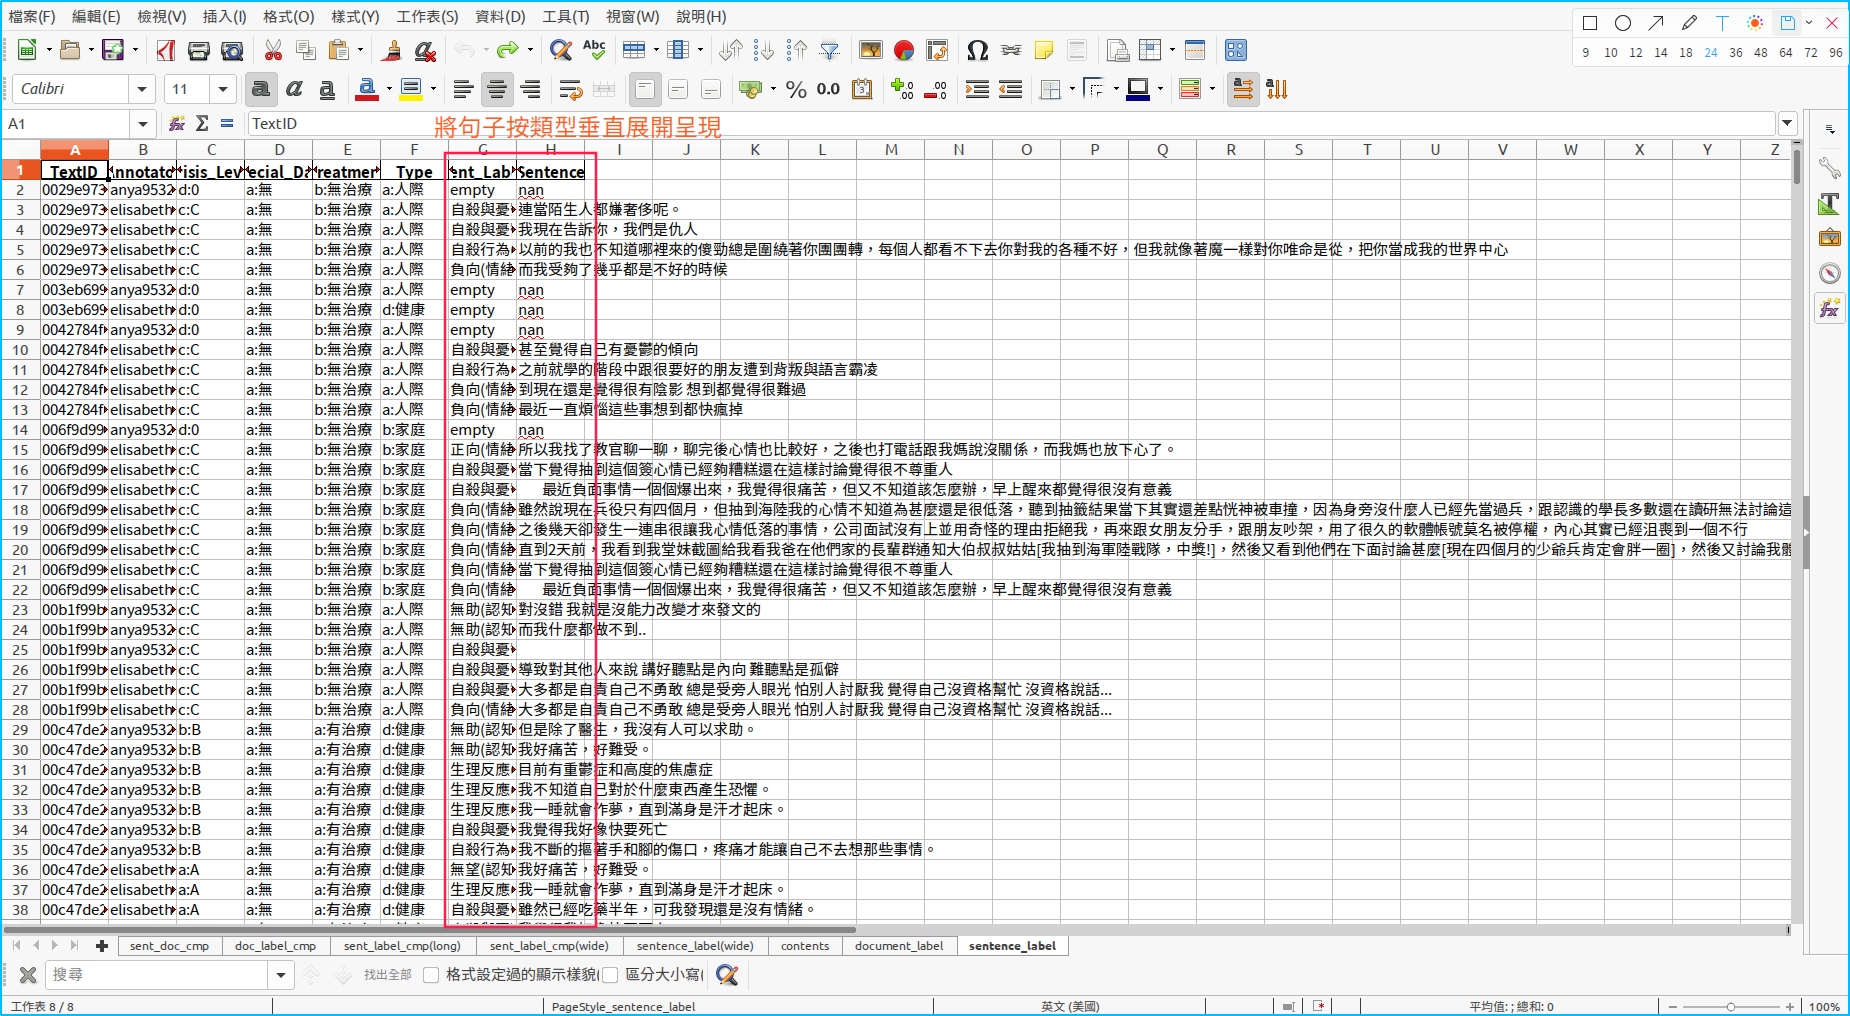Increase the cell indent
Viewport: 1850px width, 1016px height.
977,89
